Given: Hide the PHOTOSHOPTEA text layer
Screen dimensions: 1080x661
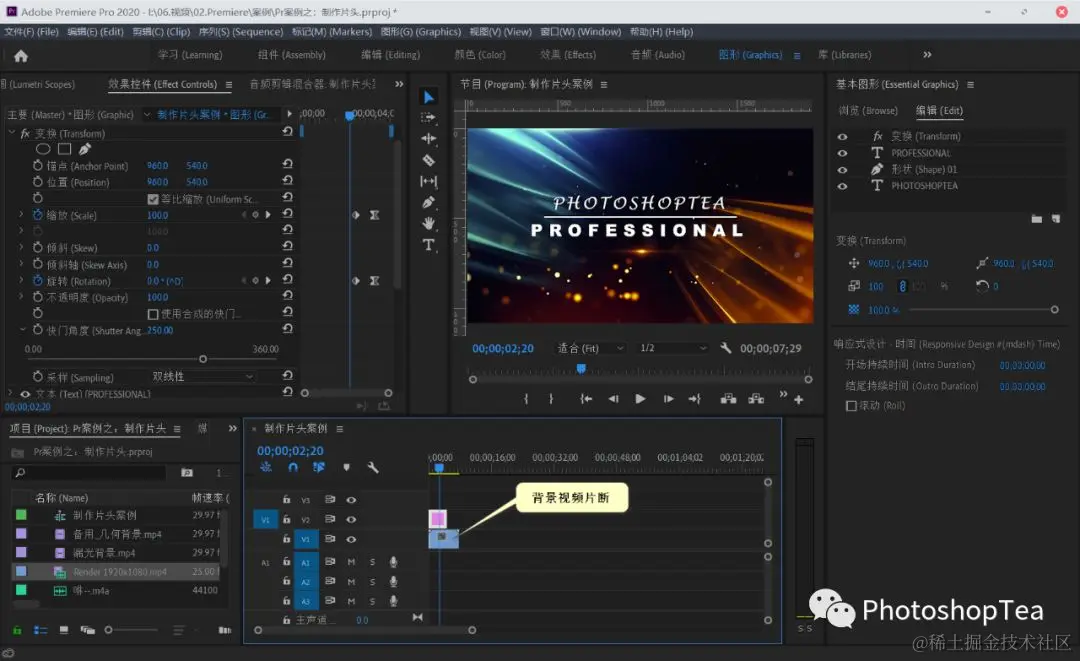Looking at the screenshot, I should click(842, 186).
